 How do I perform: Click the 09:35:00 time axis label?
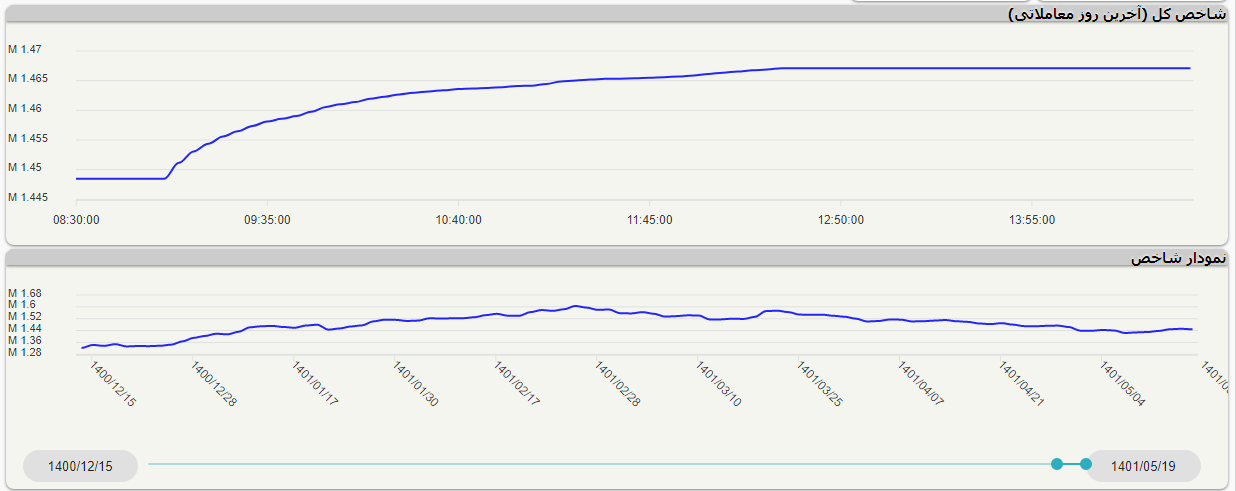[267, 220]
